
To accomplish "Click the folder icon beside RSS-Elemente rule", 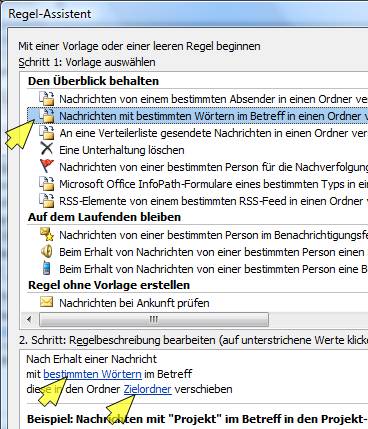I will (x=47, y=201).
